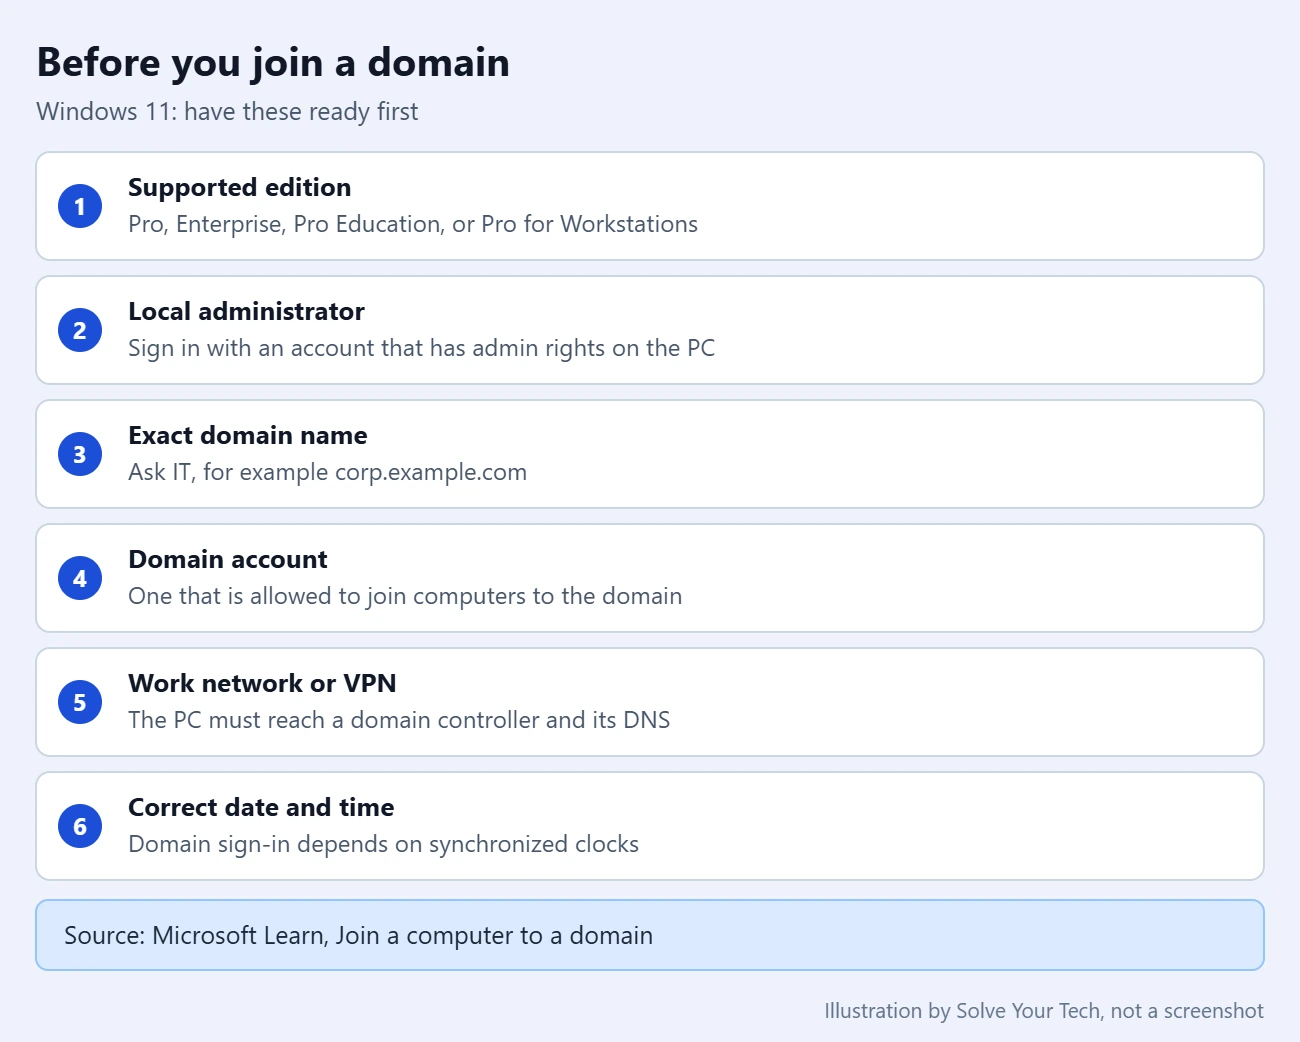The image size is (1300, 1042).
Task: Click the 'Illustration by Solve Your Tech' credit line
Action: coord(1044,1011)
